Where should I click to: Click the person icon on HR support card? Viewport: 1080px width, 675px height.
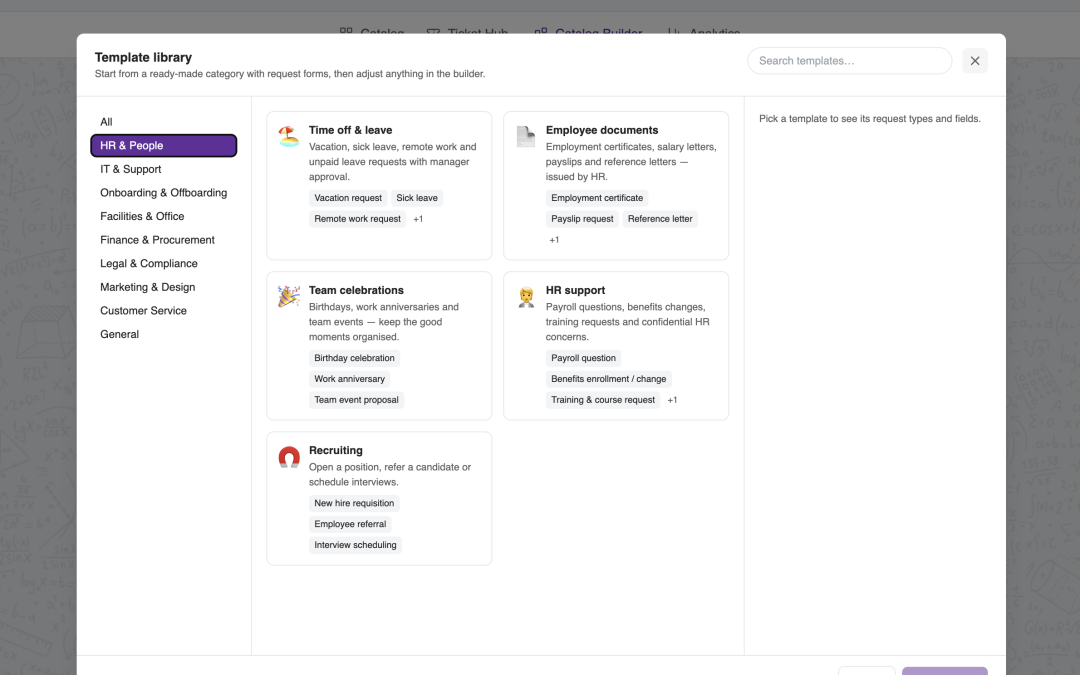[526, 296]
